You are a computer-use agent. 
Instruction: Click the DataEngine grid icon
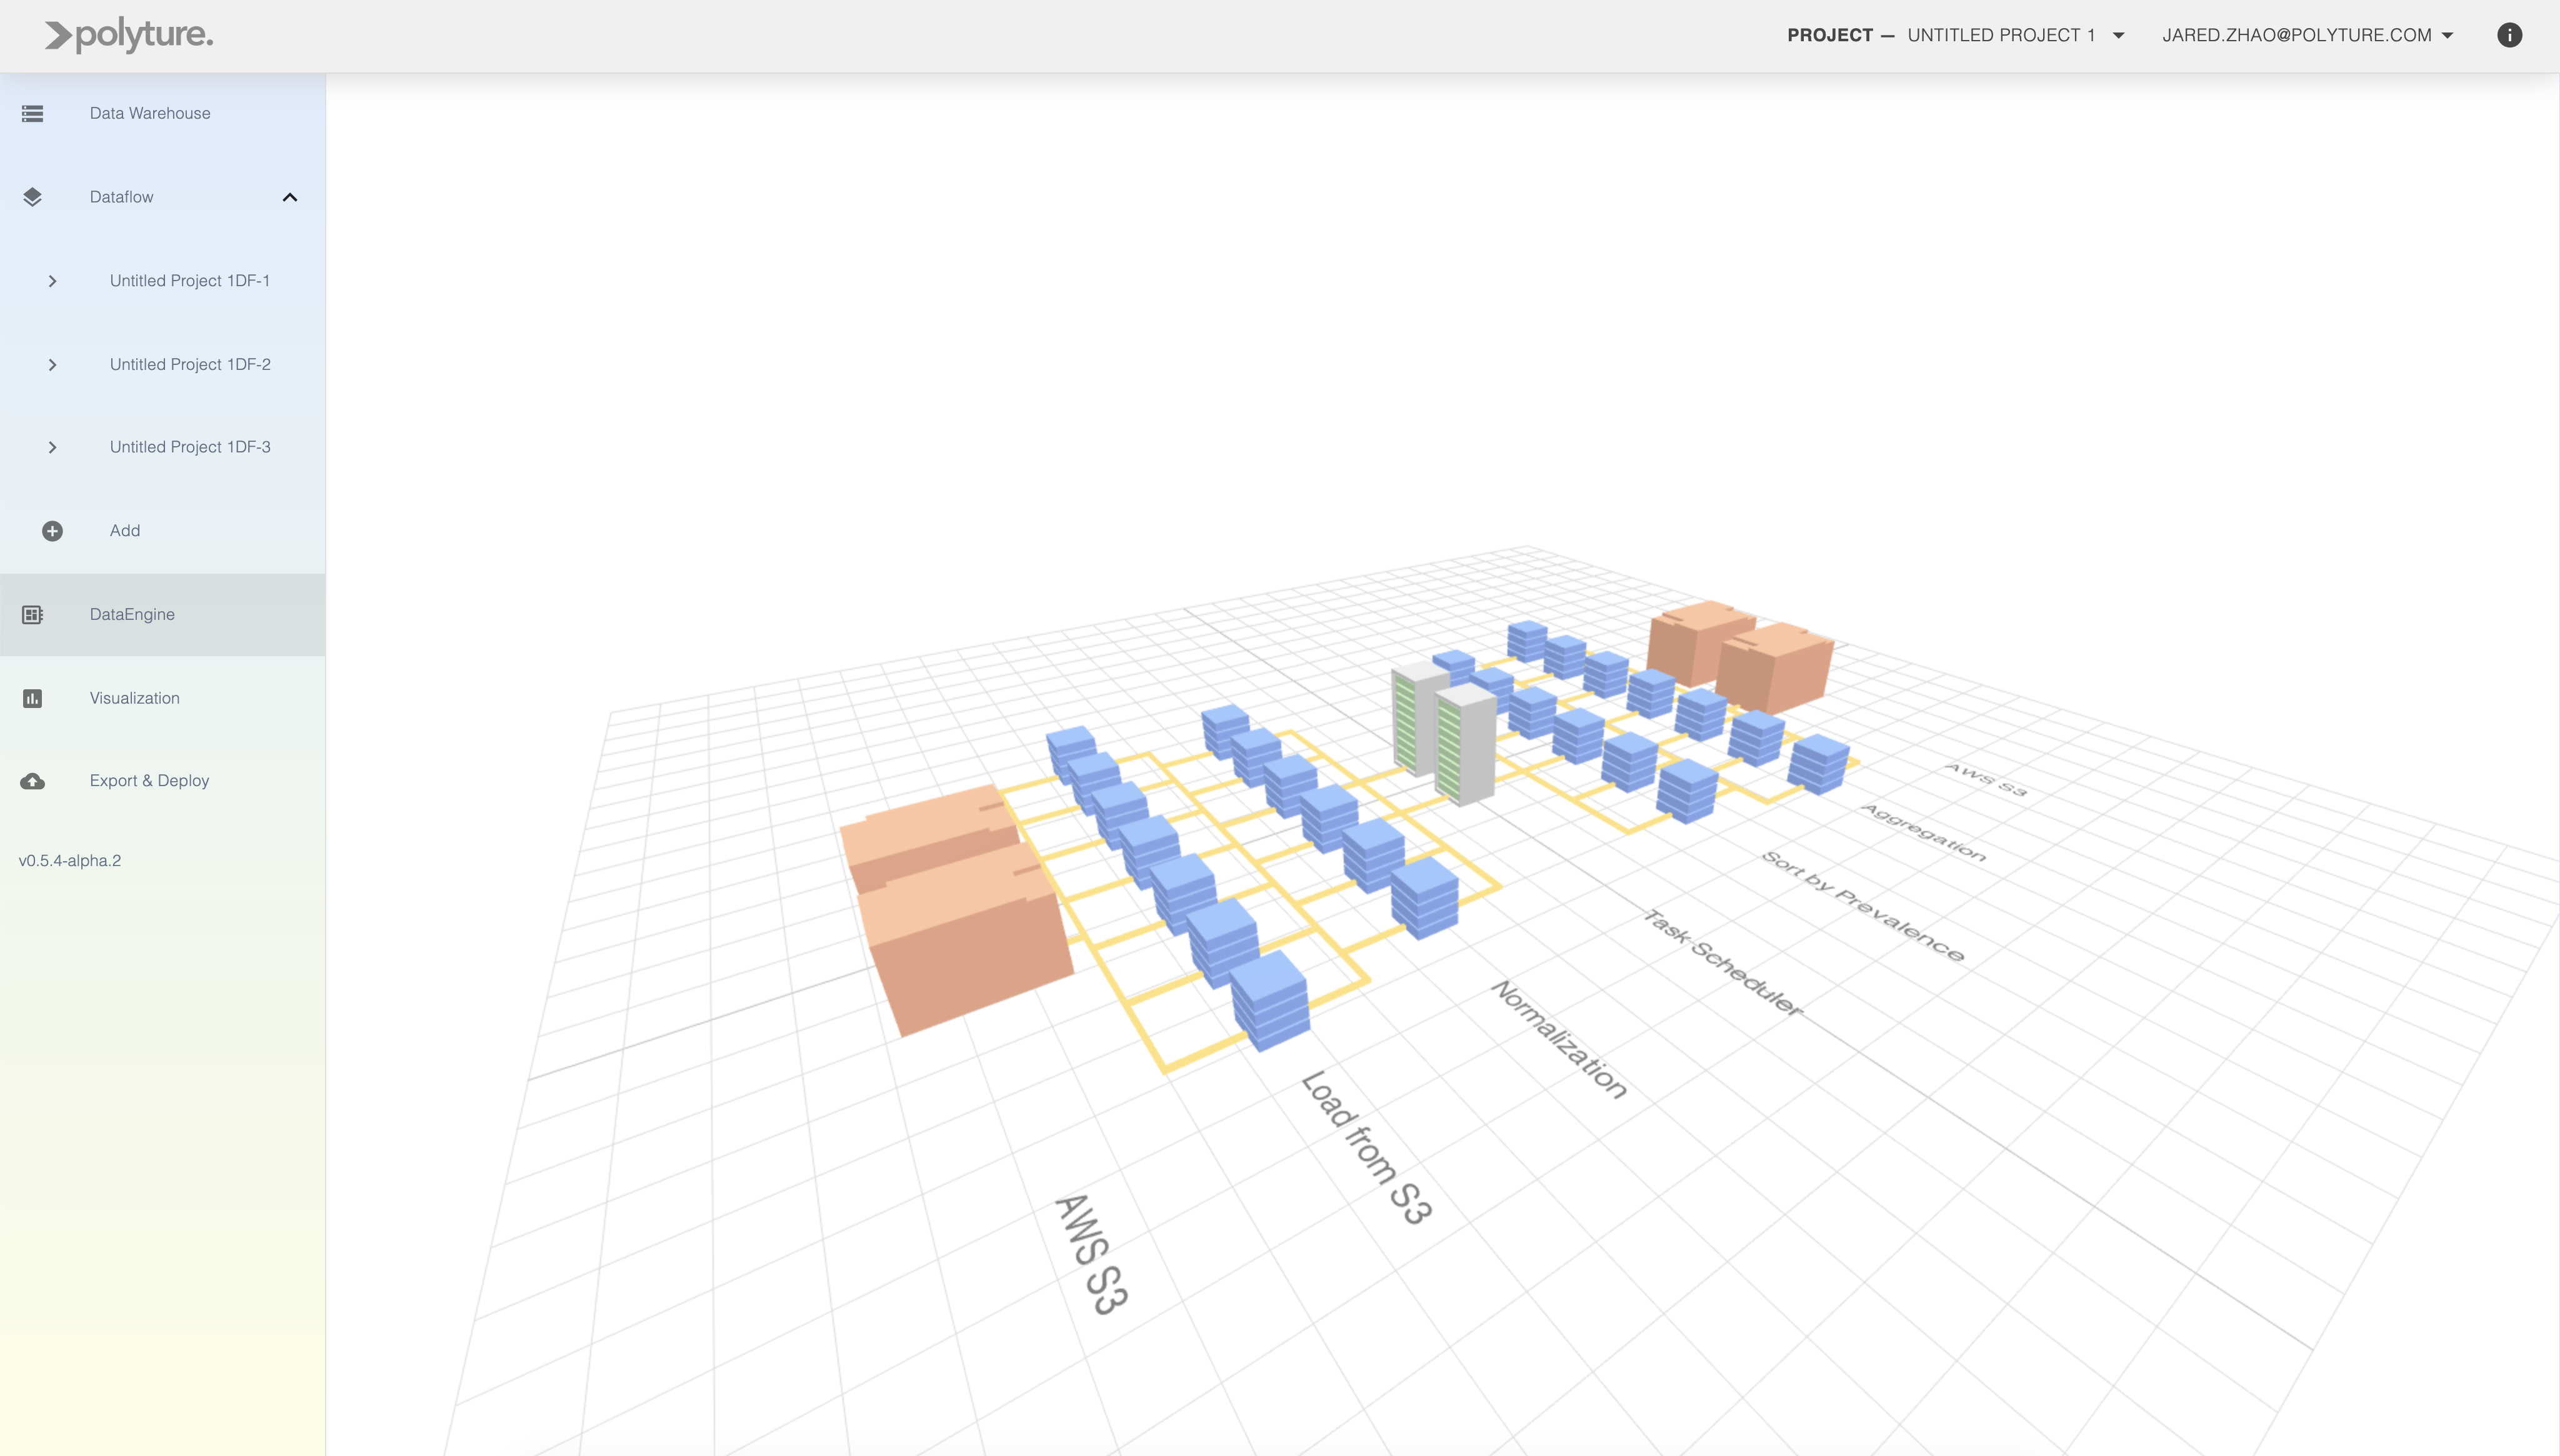(x=32, y=614)
